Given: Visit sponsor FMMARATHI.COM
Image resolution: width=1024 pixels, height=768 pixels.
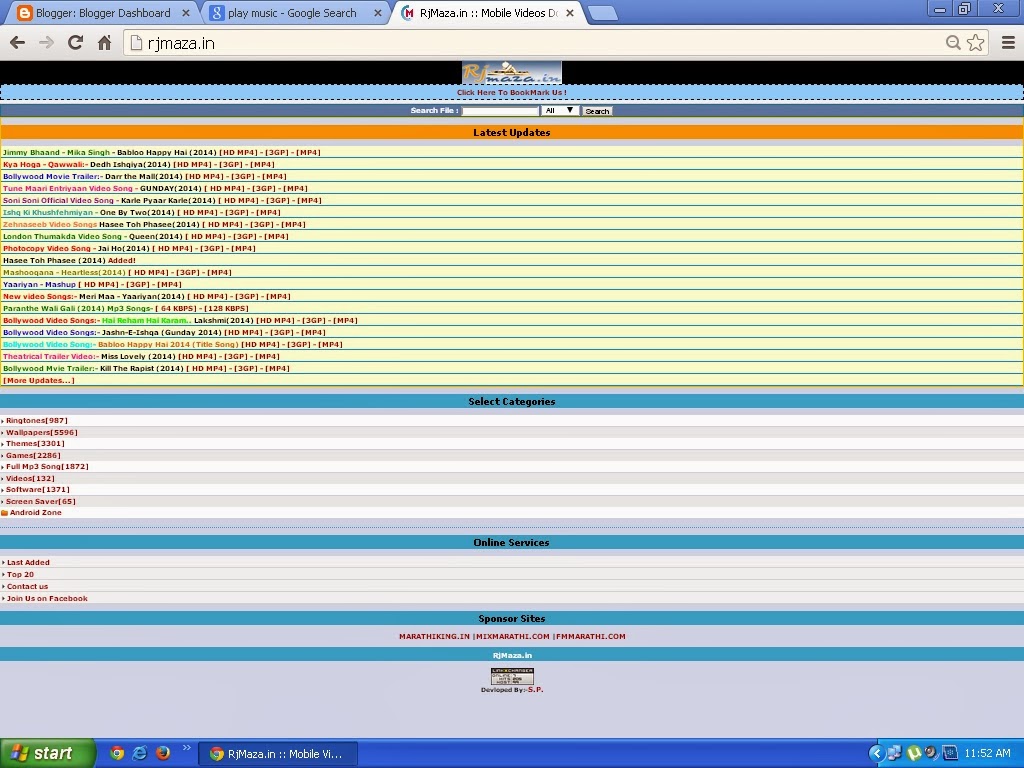Looking at the screenshot, I should click(x=590, y=636).
